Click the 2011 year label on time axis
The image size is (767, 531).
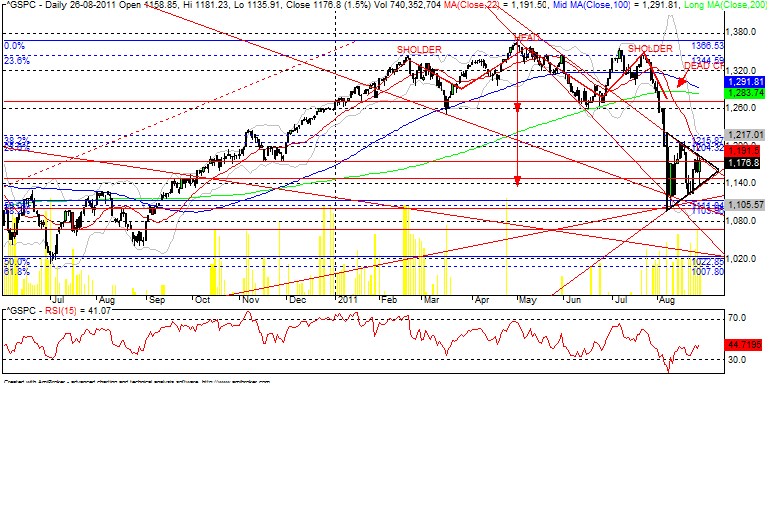coord(347,300)
